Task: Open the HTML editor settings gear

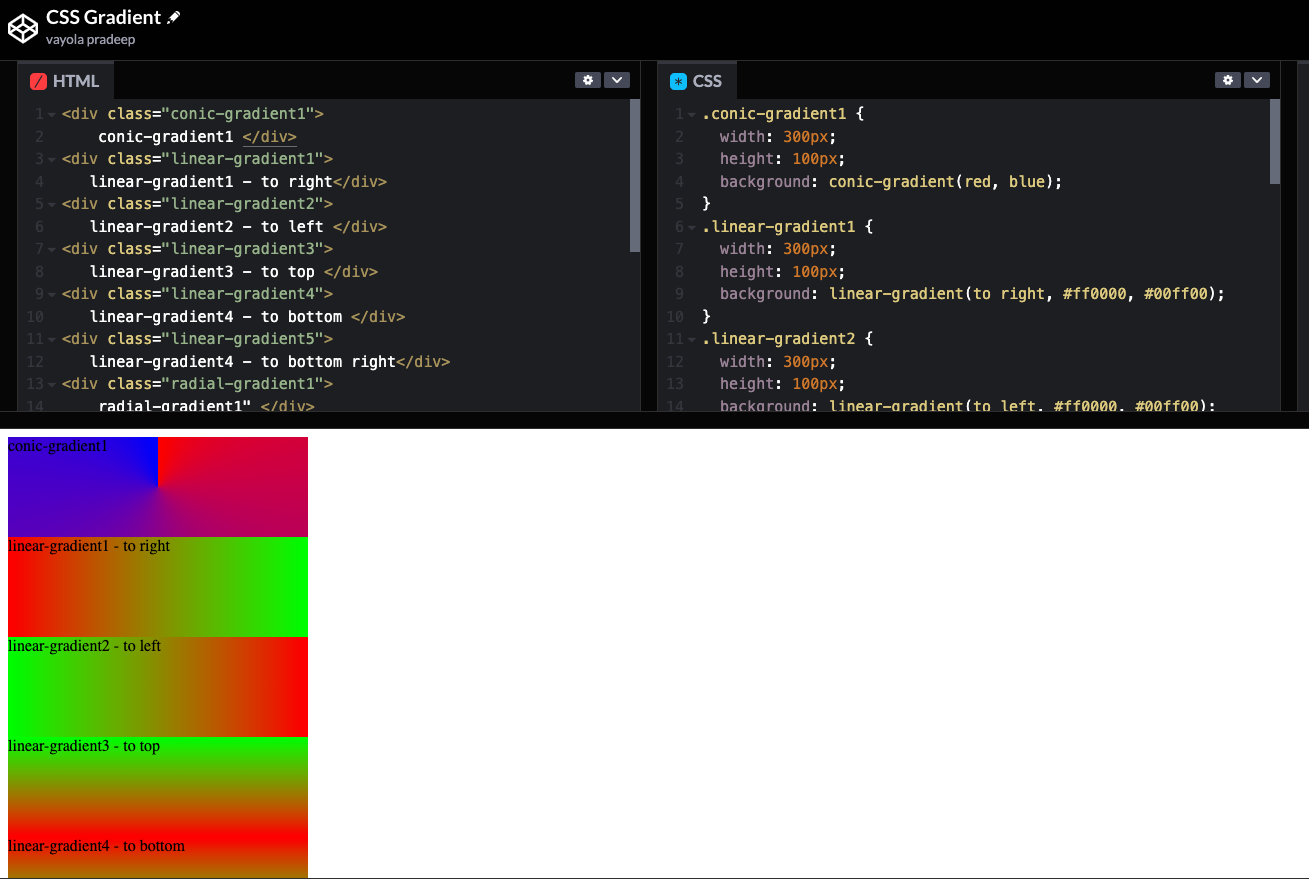Action: [x=587, y=80]
